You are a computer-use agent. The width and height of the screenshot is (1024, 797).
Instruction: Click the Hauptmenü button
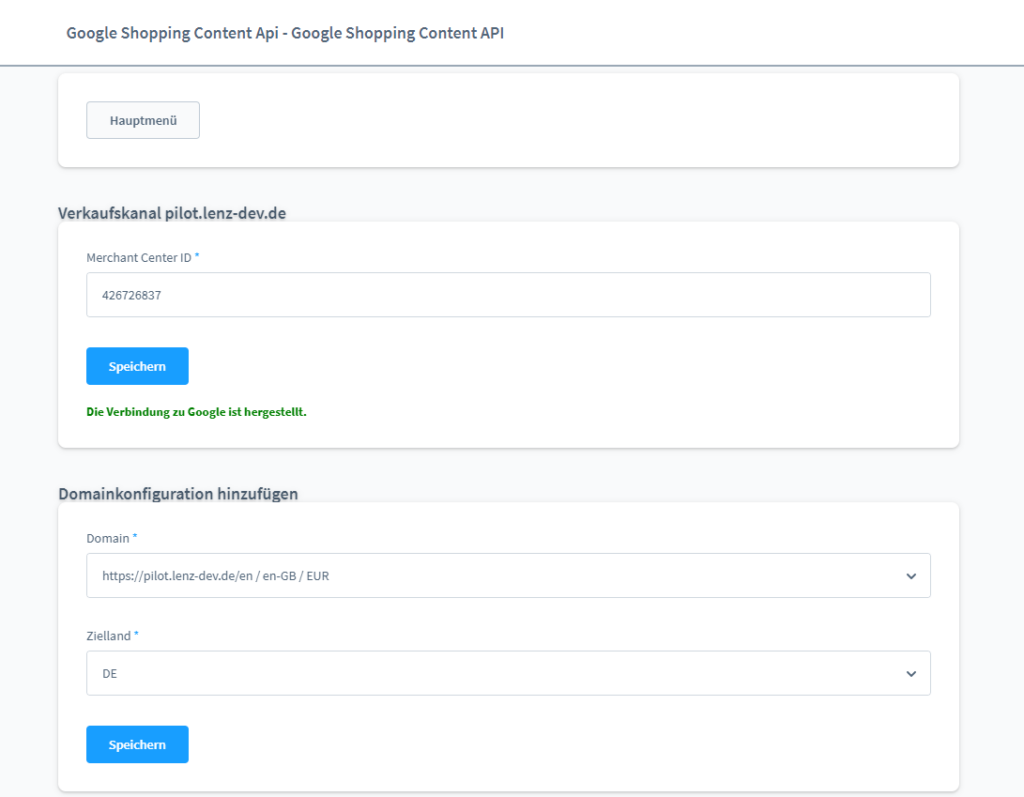click(143, 120)
